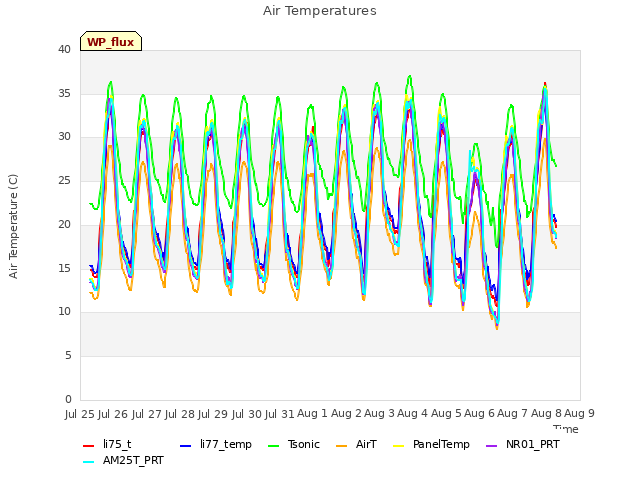Viewport: 640px width, 480px height.
Task: Click the Air Temperature (C) axis title
Action: [13, 226]
